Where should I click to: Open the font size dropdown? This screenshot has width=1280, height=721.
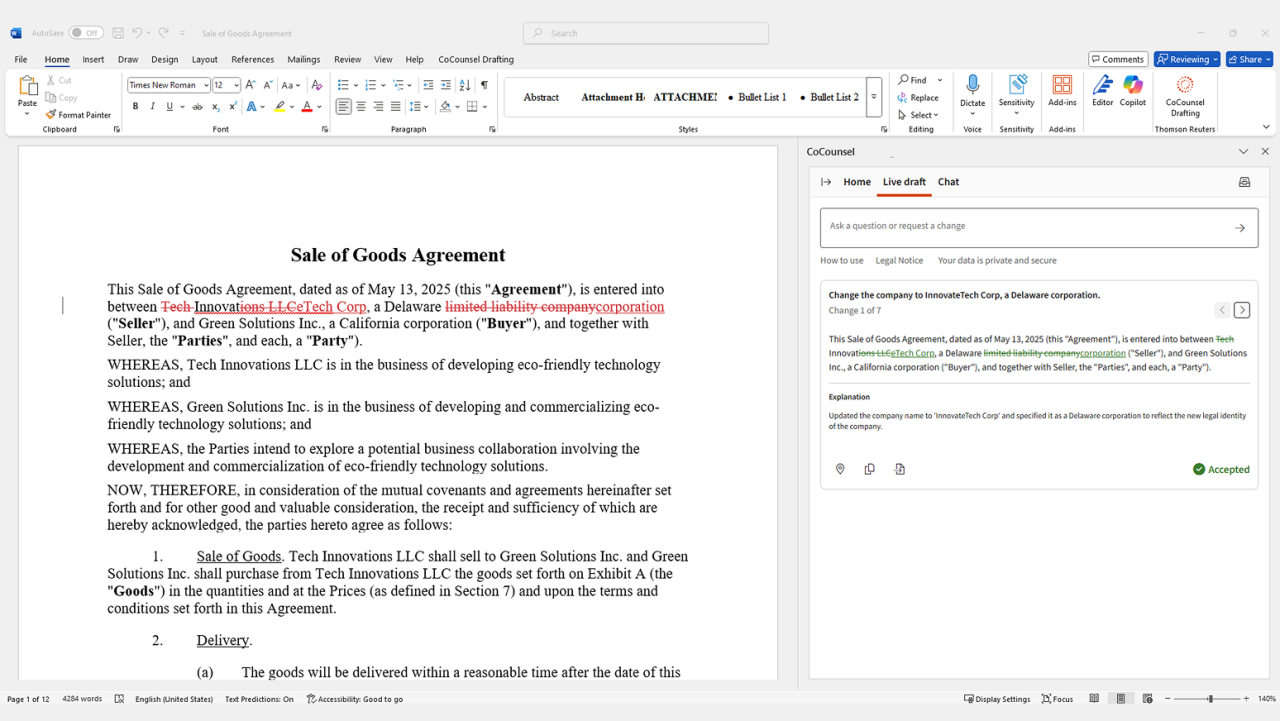click(x=236, y=85)
